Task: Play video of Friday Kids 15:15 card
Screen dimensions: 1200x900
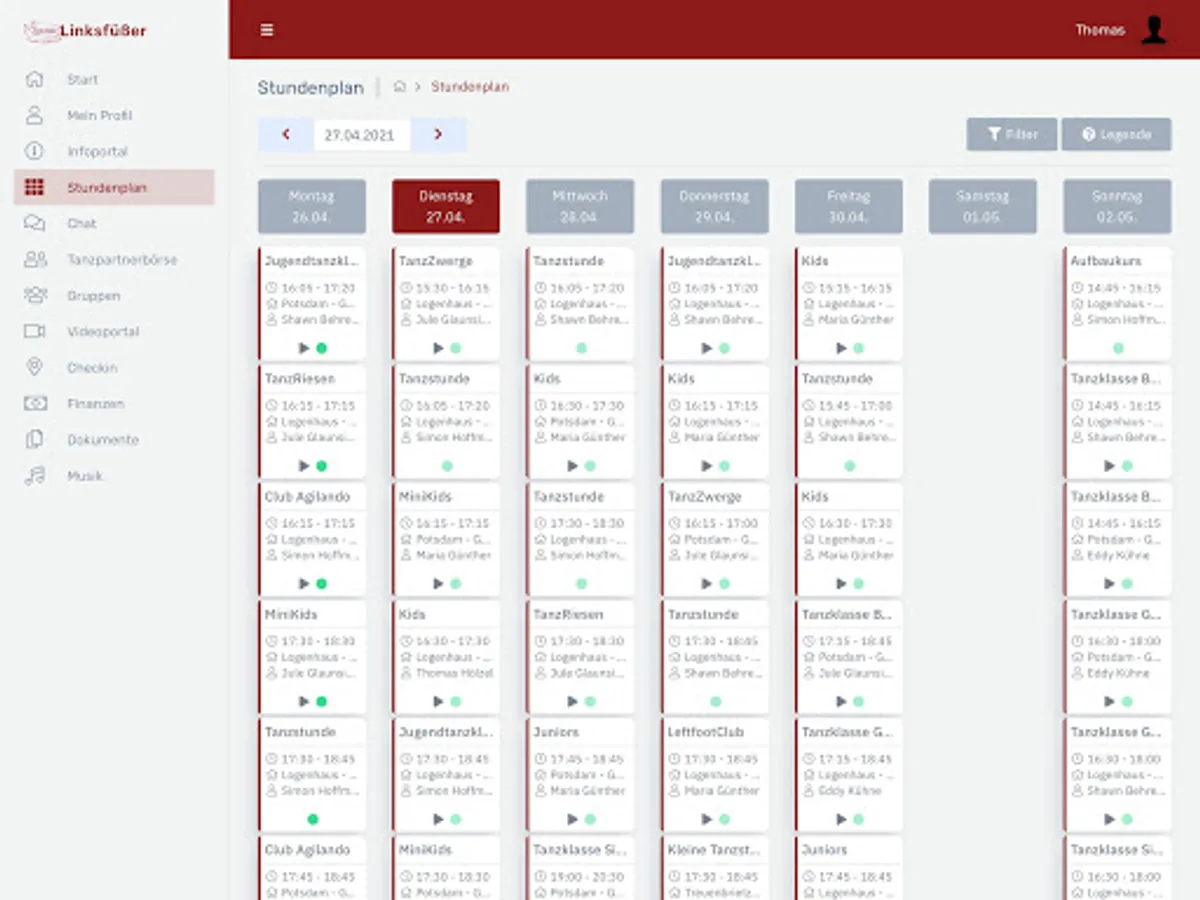Action: [x=840, y=348]
